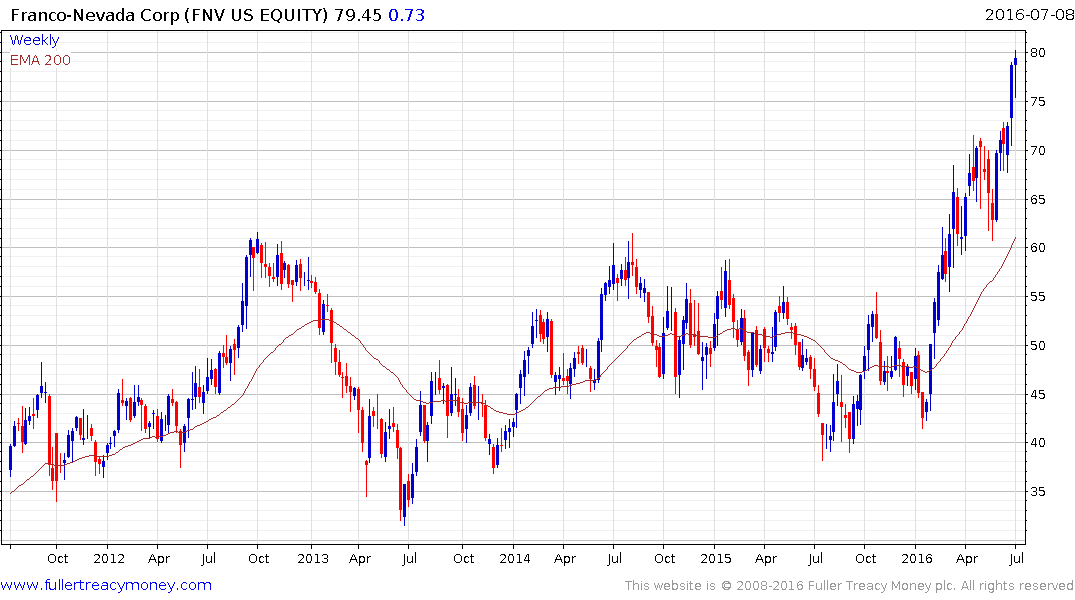This screenshot has width=1075, height=600.
Task: Click the copyright notice for Fuller Treacy Money
Action: [849, 586]
